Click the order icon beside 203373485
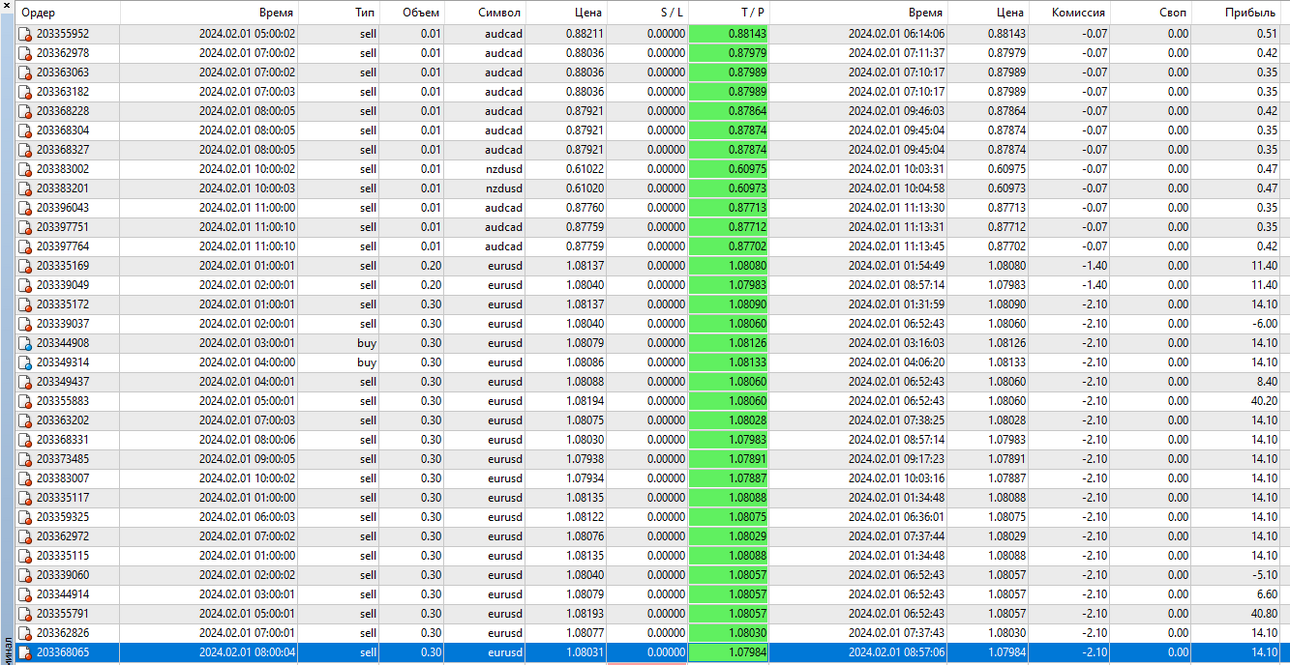This screenshot has height=665, width=1290. coord(26,459)
